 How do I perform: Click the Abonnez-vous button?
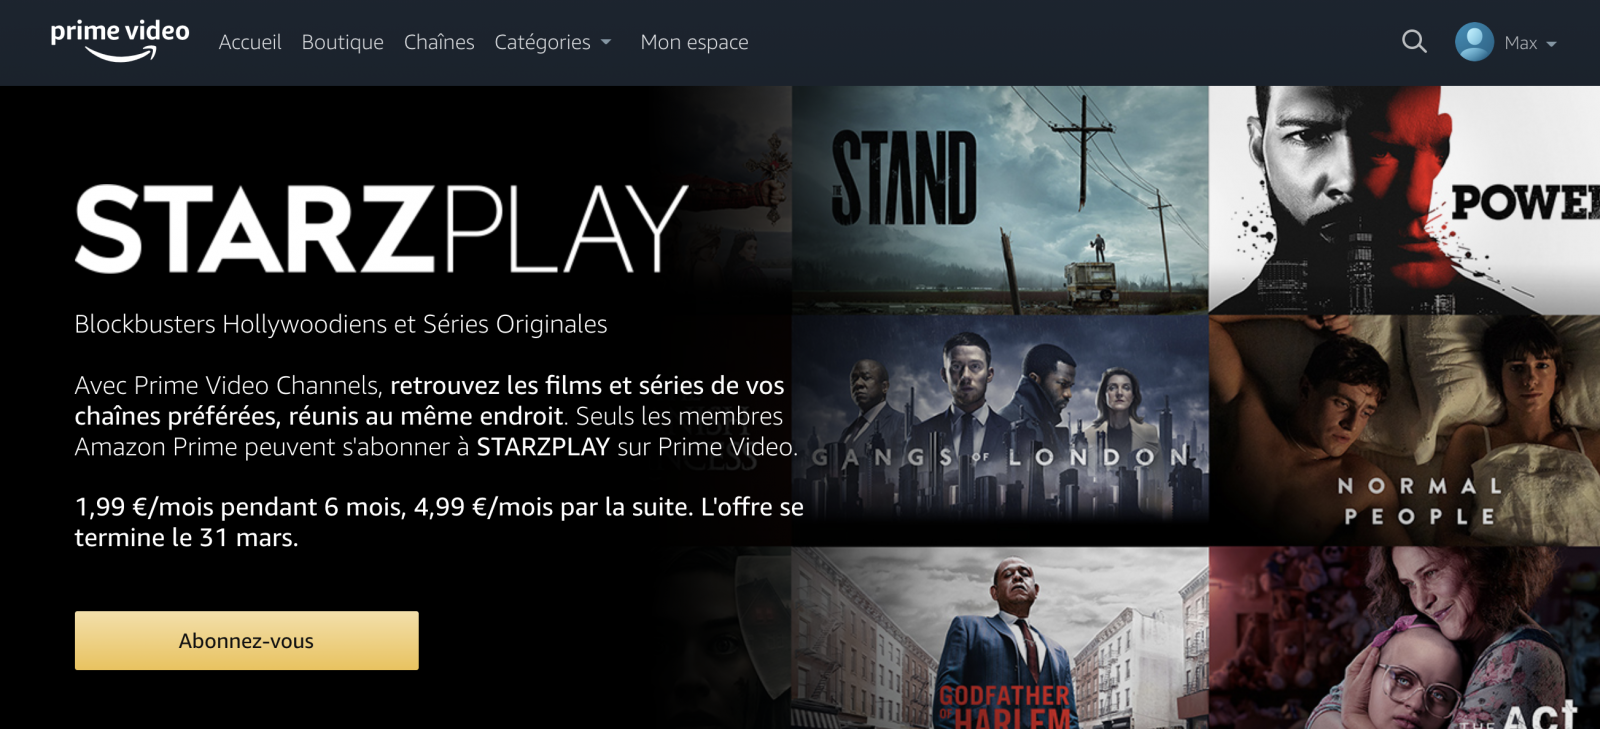point(247,641)
